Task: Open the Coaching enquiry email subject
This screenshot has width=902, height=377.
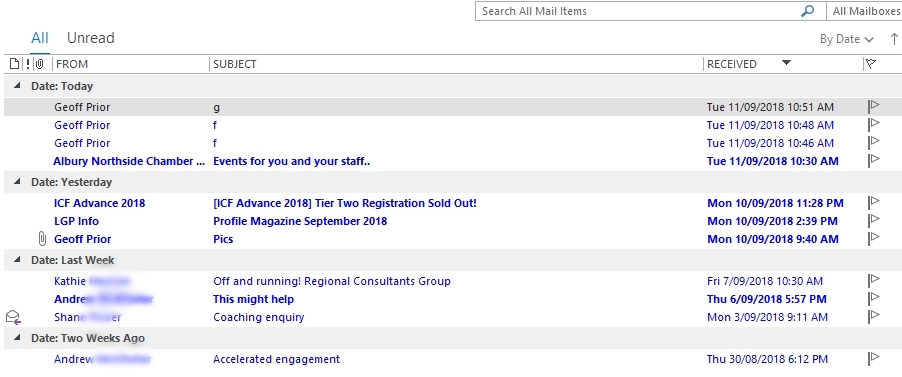Action: tap(258, 317)
